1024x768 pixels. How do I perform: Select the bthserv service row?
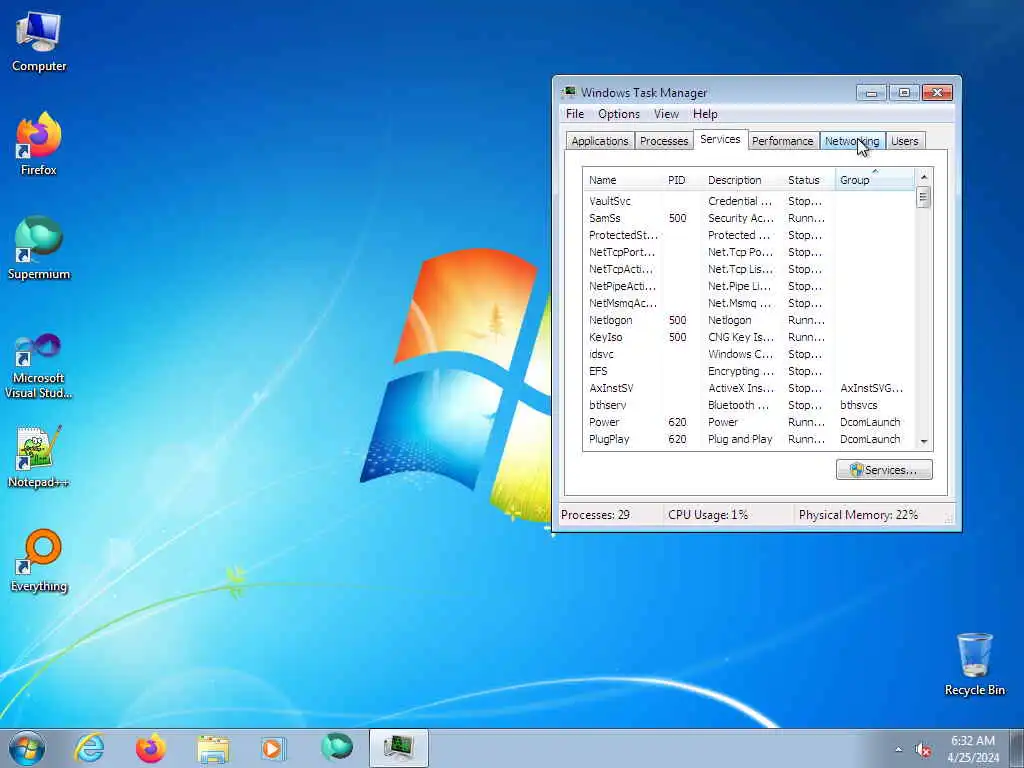click(x=749, y=405)
